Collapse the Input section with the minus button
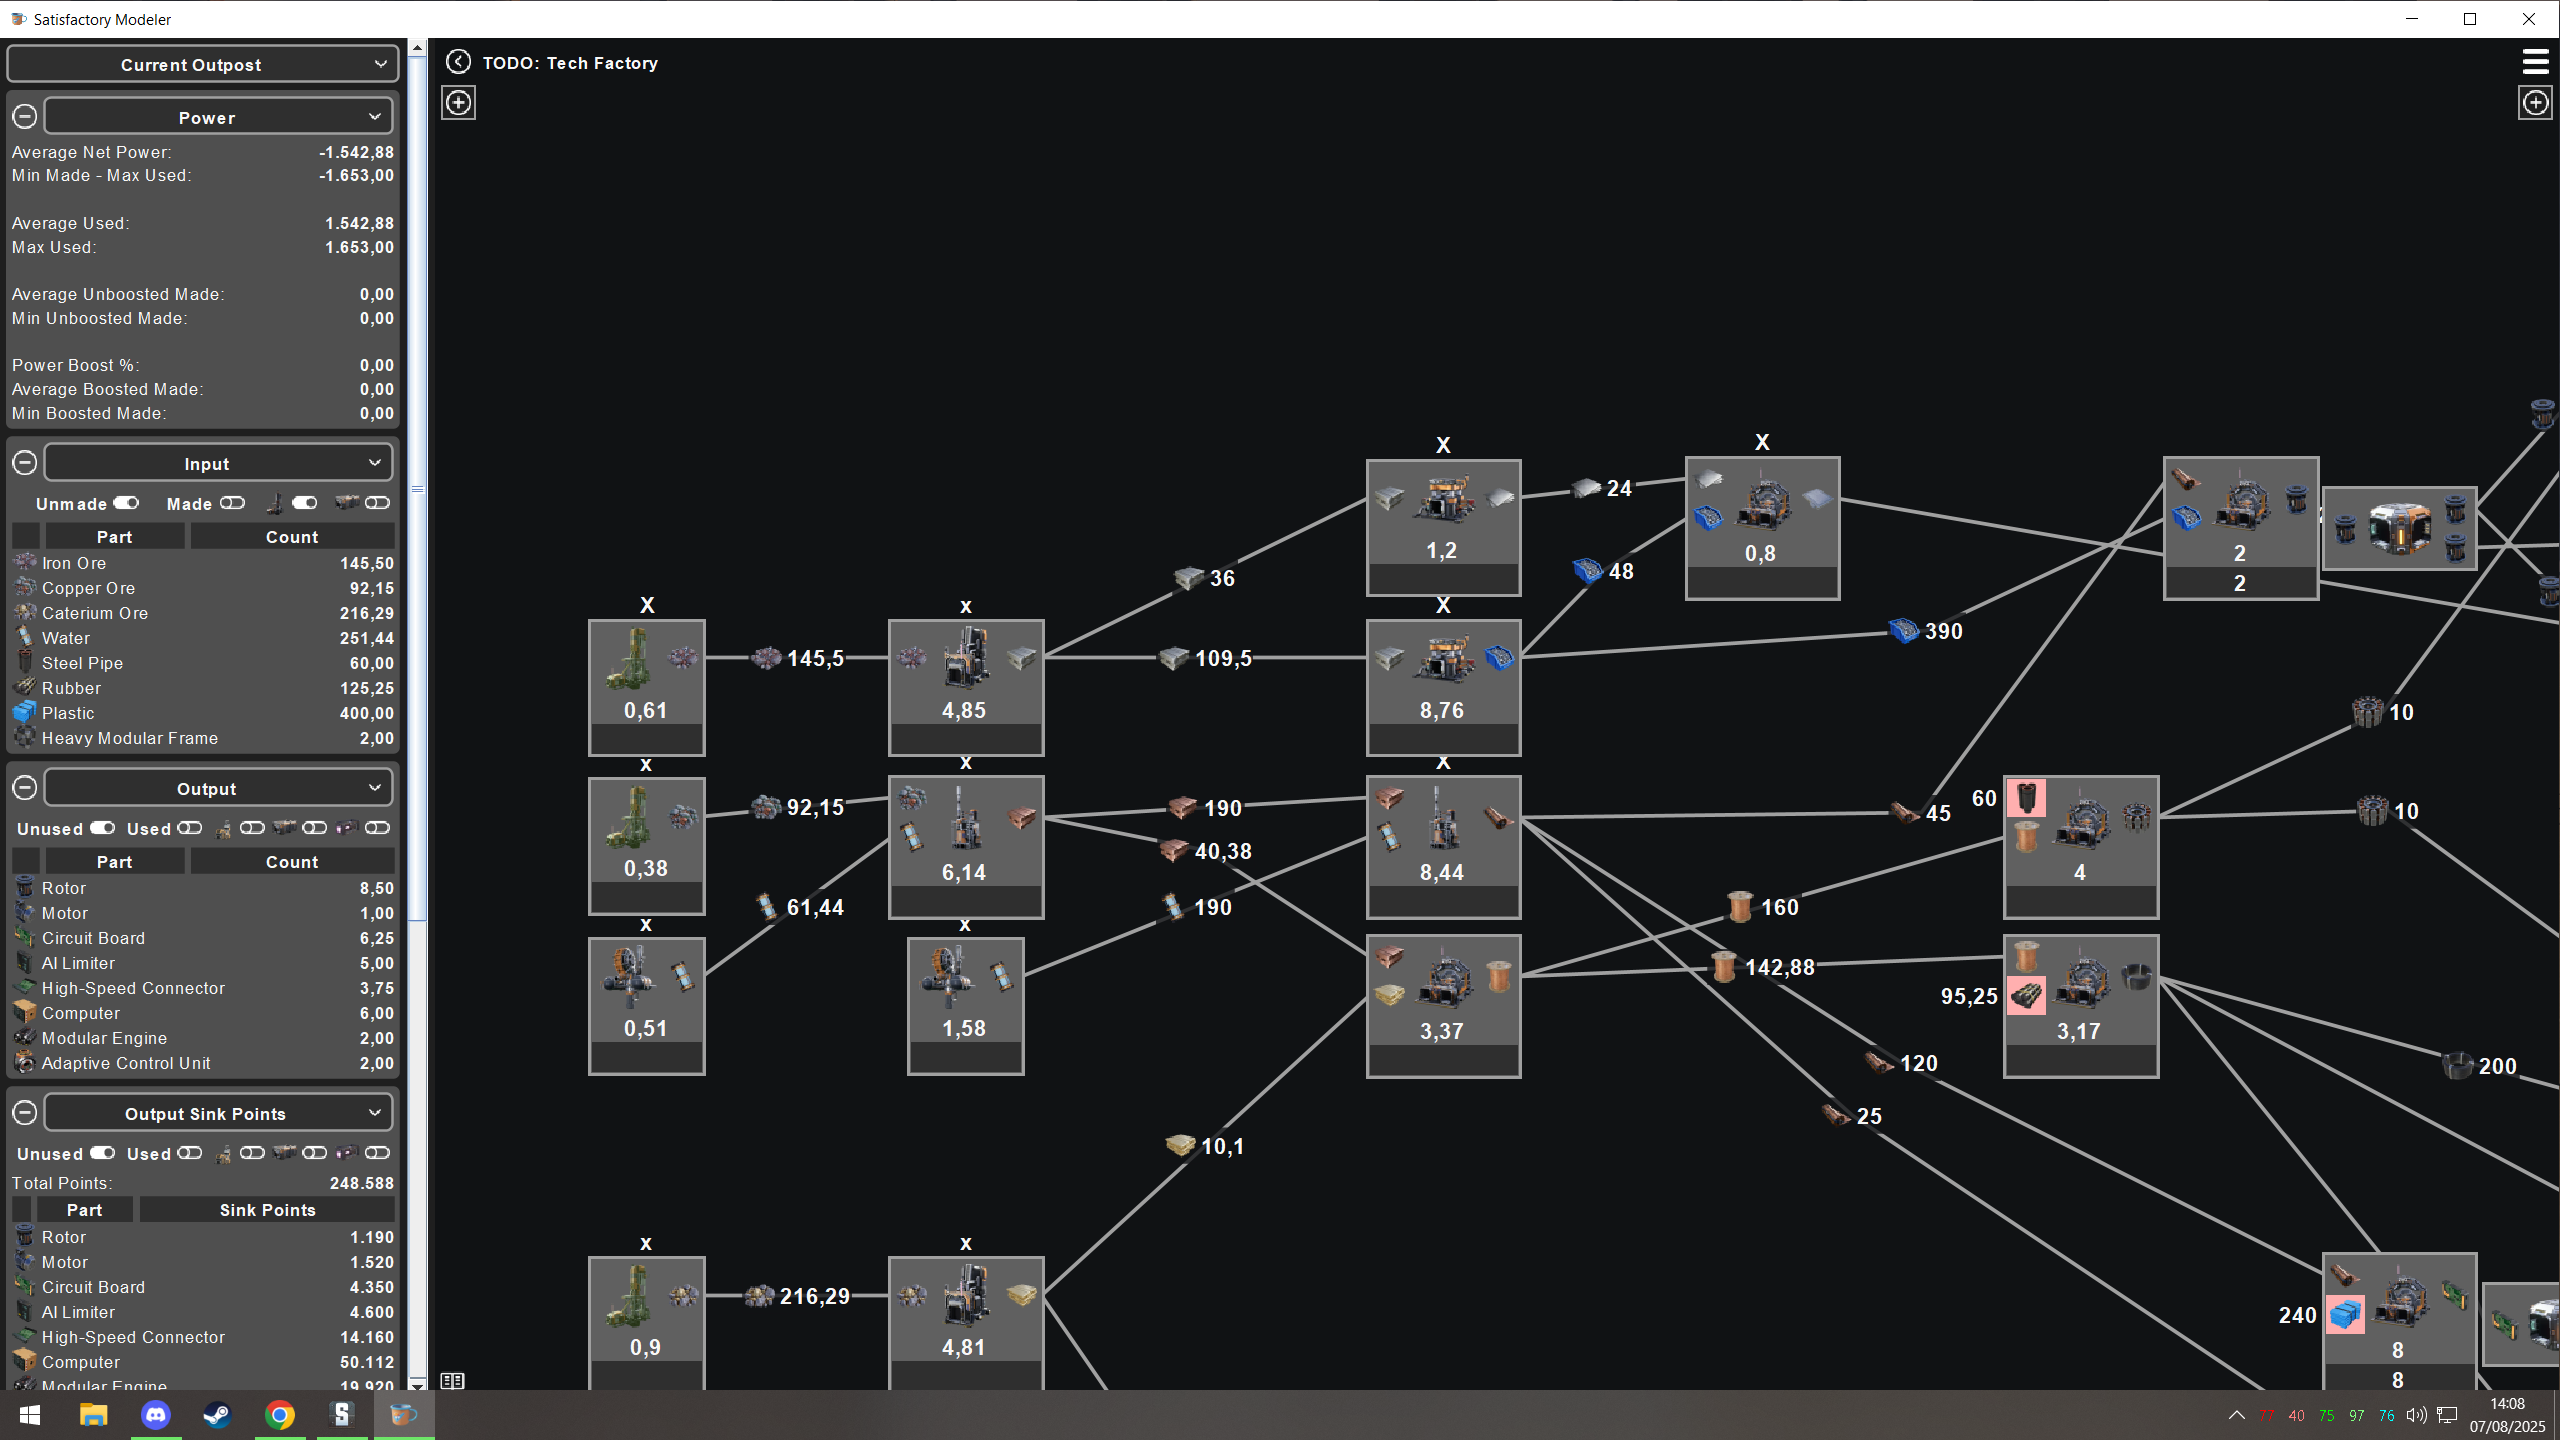This screenshot has height=1440, width=2560. pyautogui.click(x=25, y=463)
